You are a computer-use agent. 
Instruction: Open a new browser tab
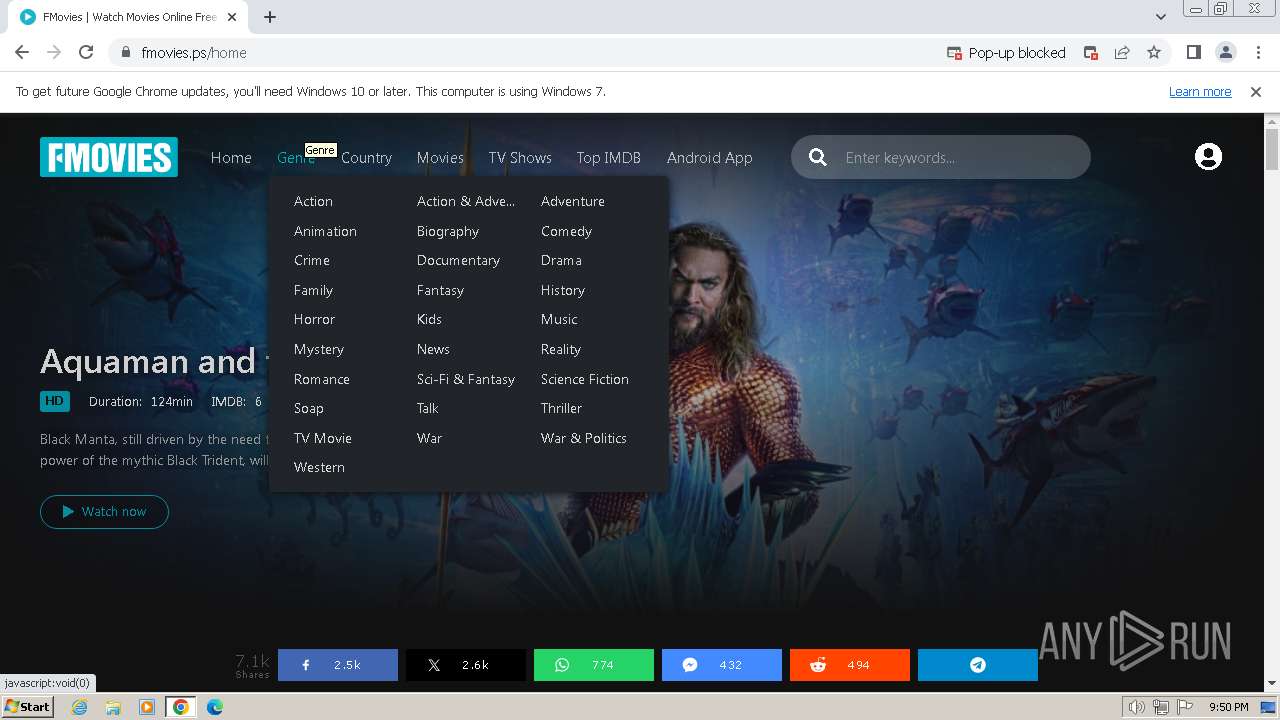[x=270, y=17]
